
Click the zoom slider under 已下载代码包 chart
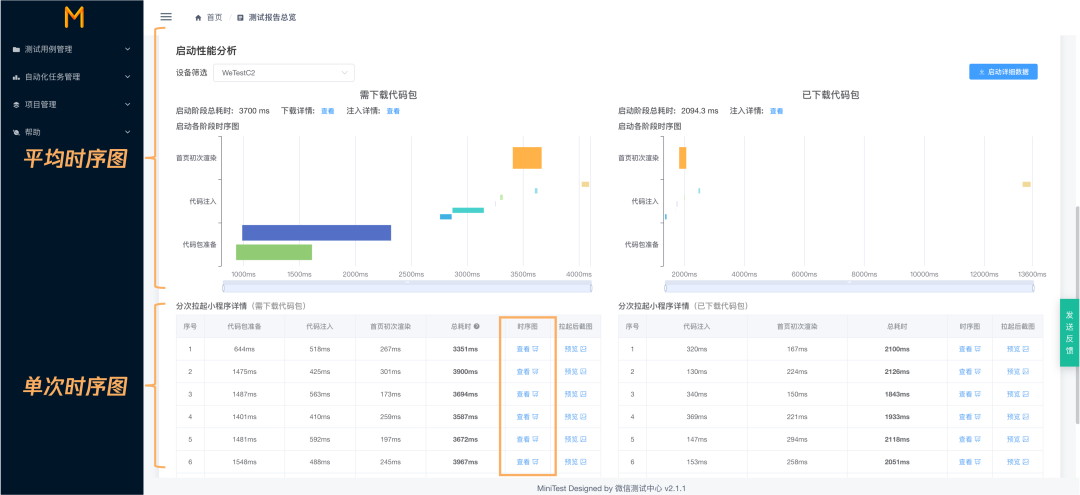click(x=849, y=286)
